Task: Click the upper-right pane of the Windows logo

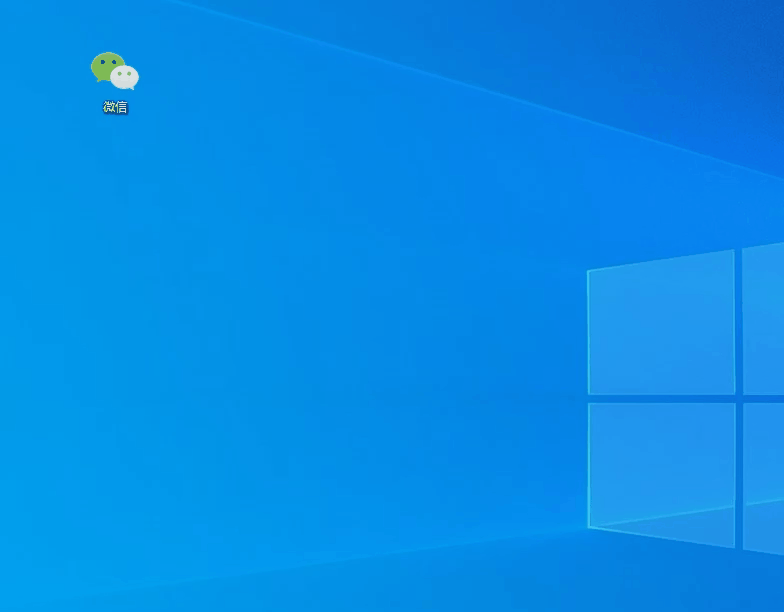Action: [763, 318]
